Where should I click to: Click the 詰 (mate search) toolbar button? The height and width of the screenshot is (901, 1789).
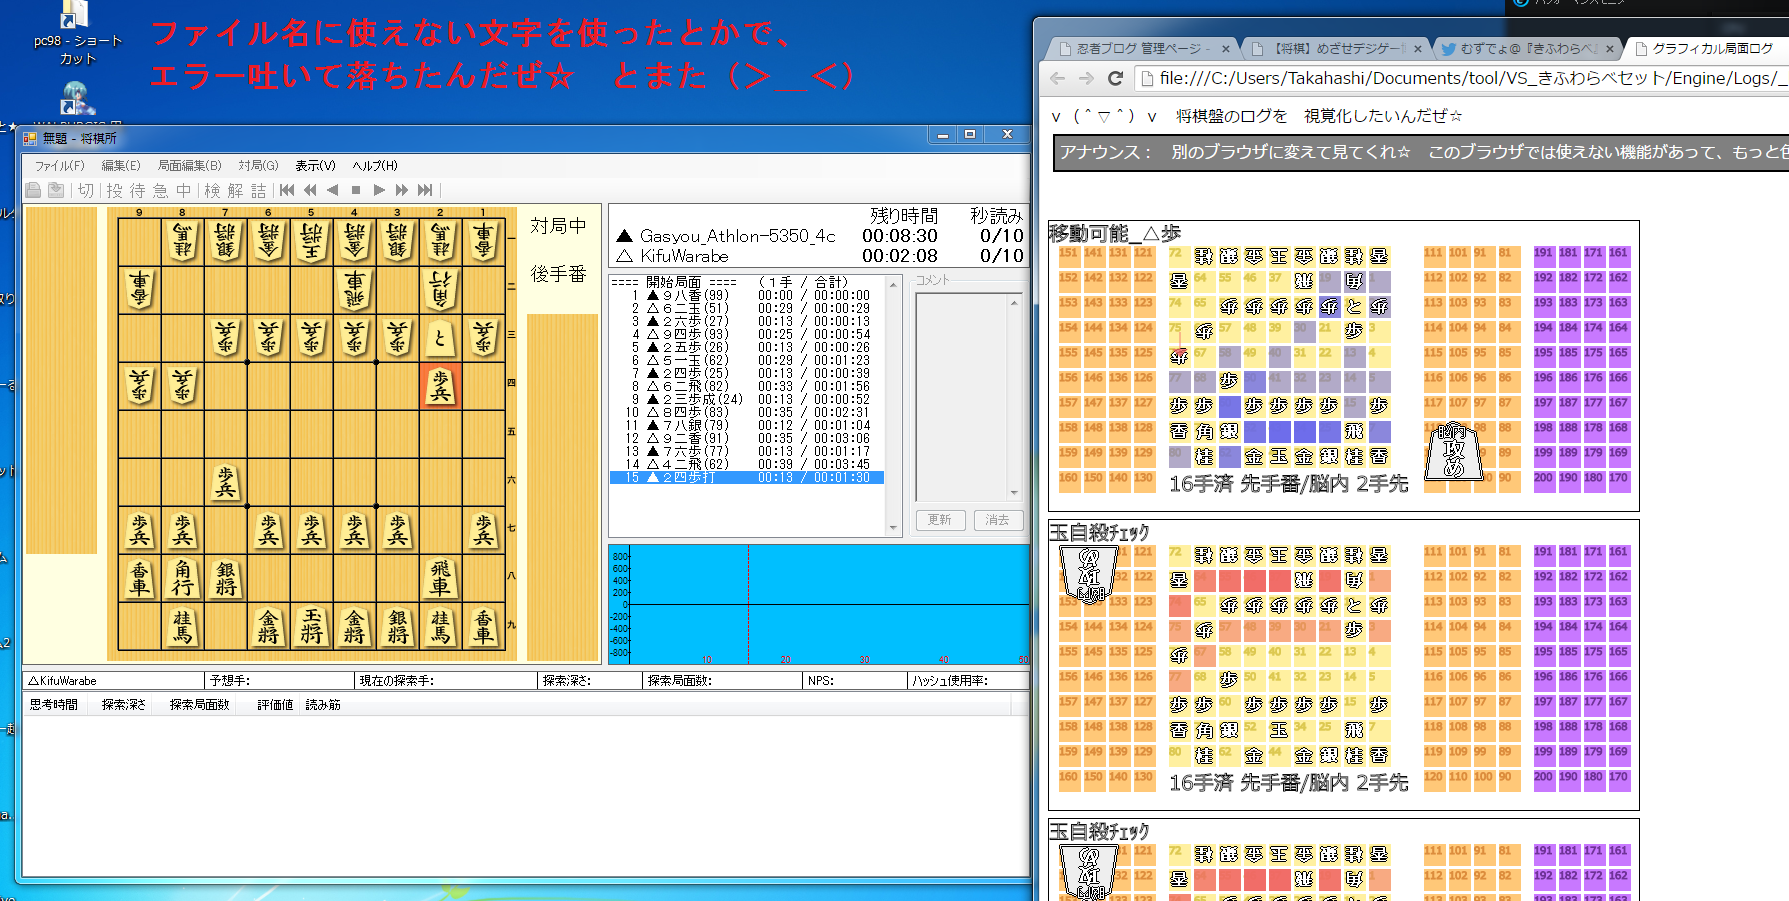point(258,190)
